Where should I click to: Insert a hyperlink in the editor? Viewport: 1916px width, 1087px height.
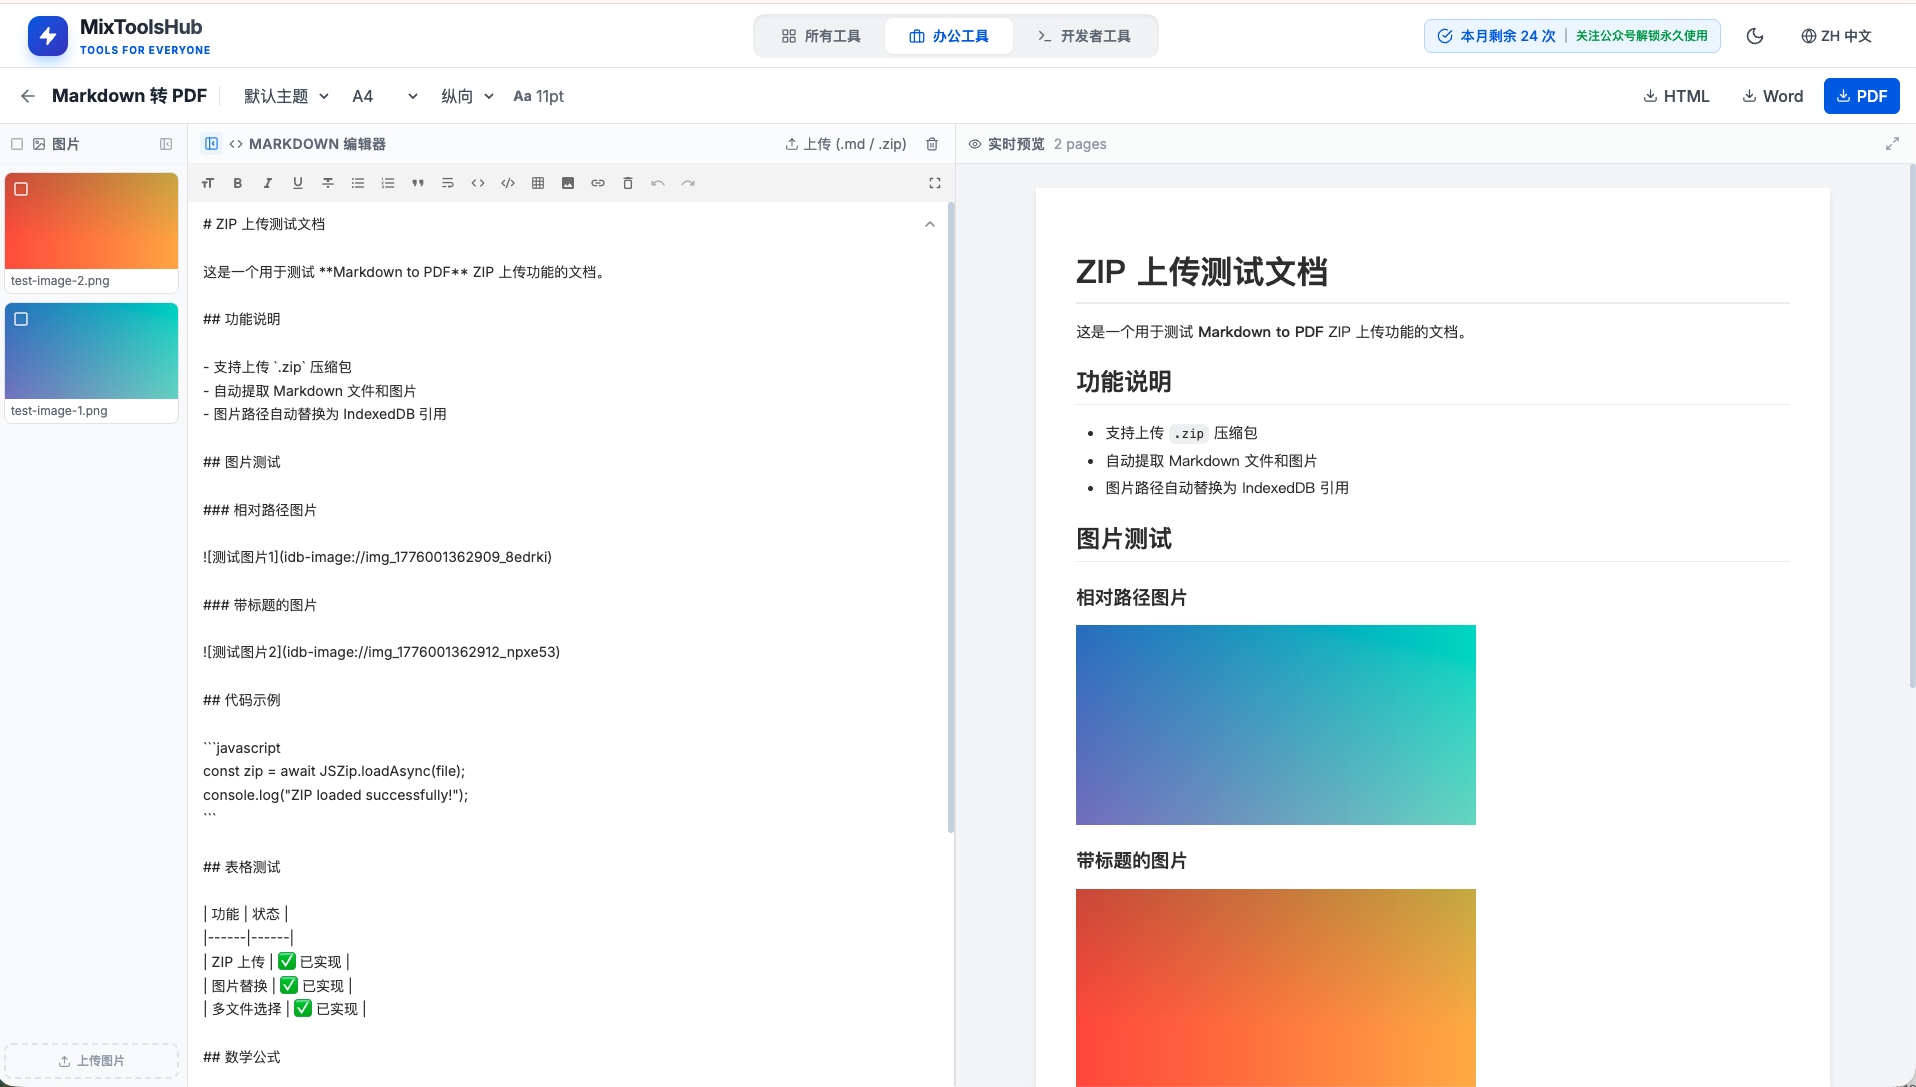coord(597,183)
